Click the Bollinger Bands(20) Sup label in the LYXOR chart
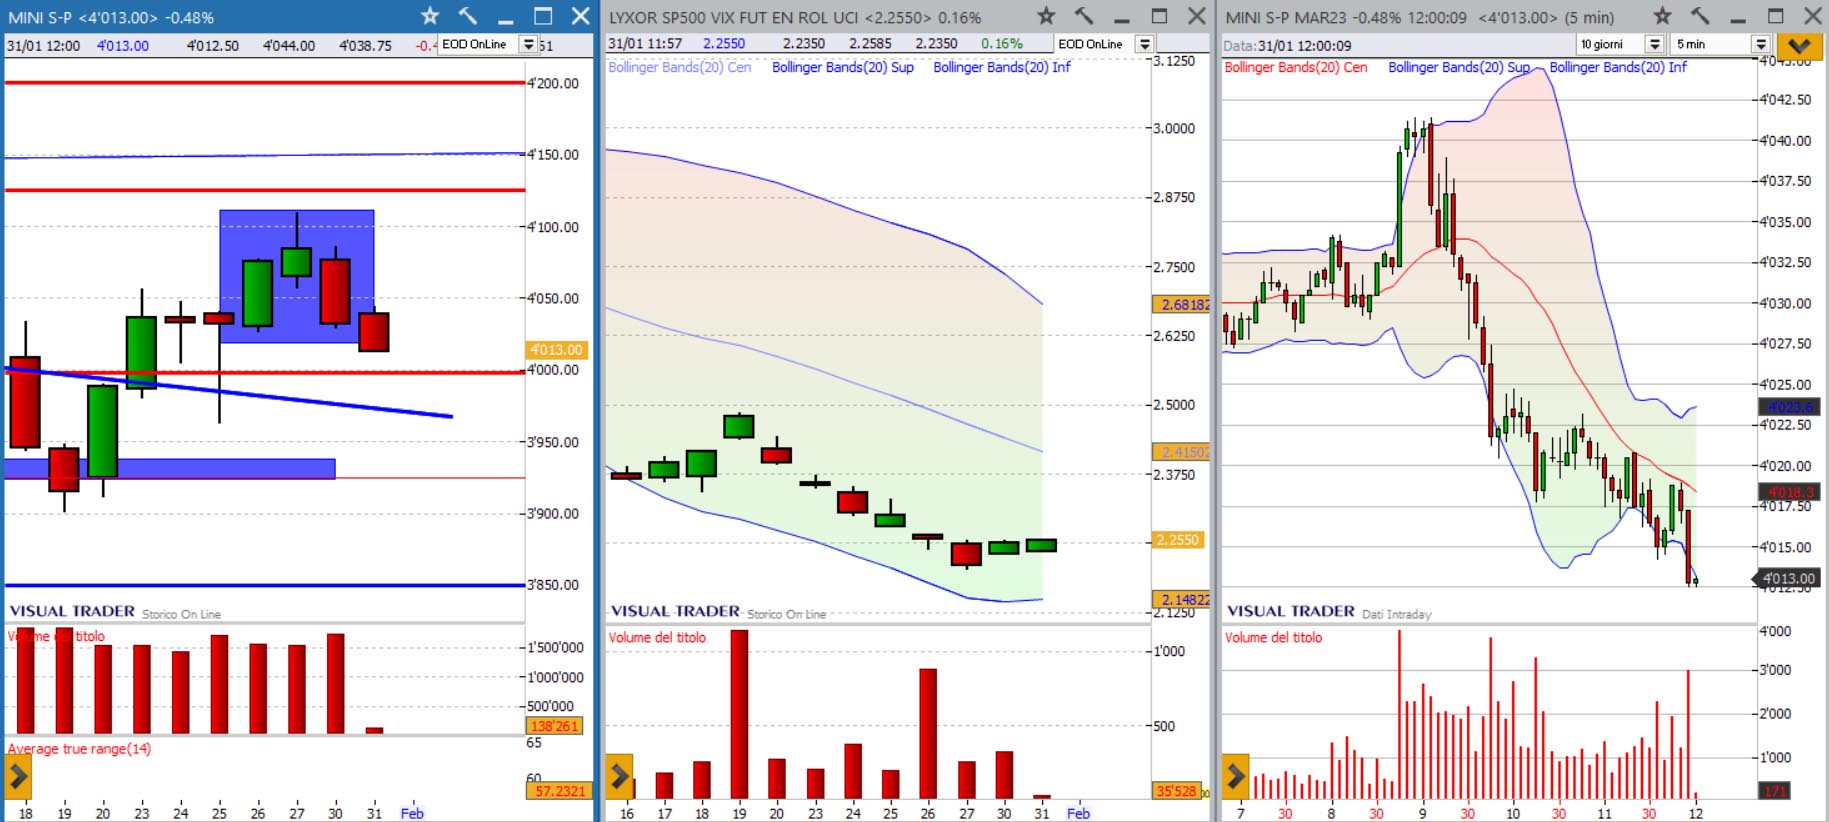The image size is (1829, 822). tap(843, 67)
